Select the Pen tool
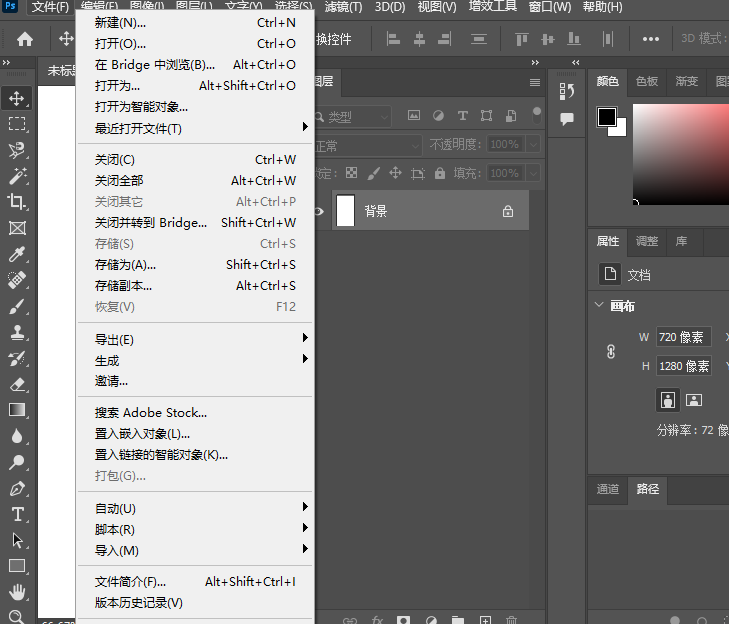The image size is (729, 624). 17,488
